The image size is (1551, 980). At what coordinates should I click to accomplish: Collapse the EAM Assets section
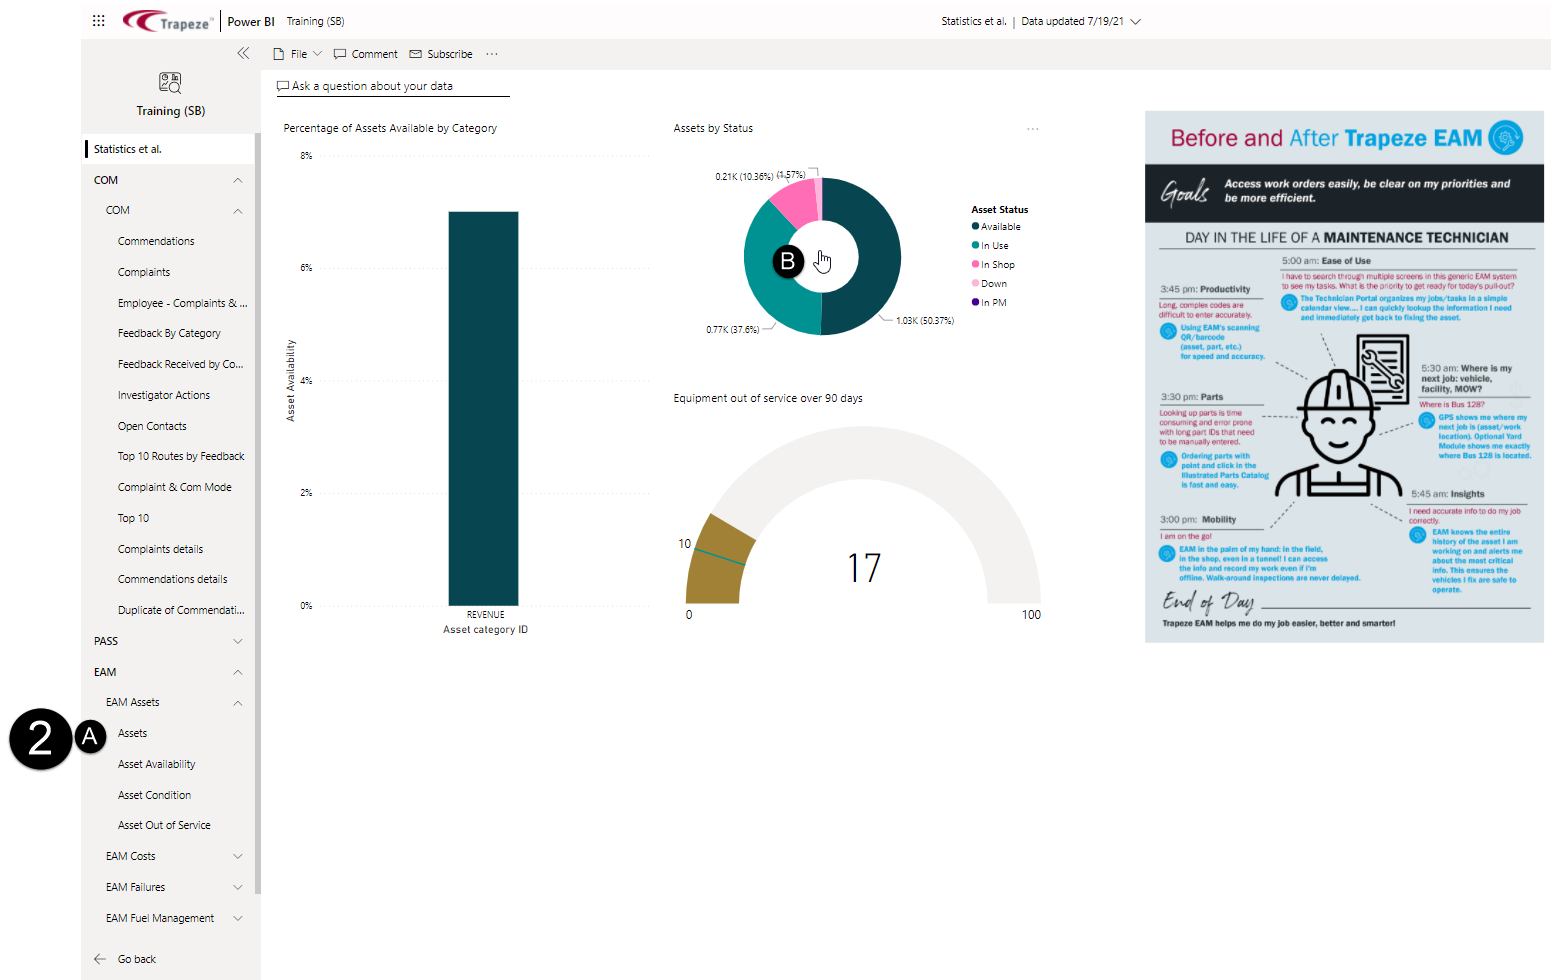pos(238,703)
